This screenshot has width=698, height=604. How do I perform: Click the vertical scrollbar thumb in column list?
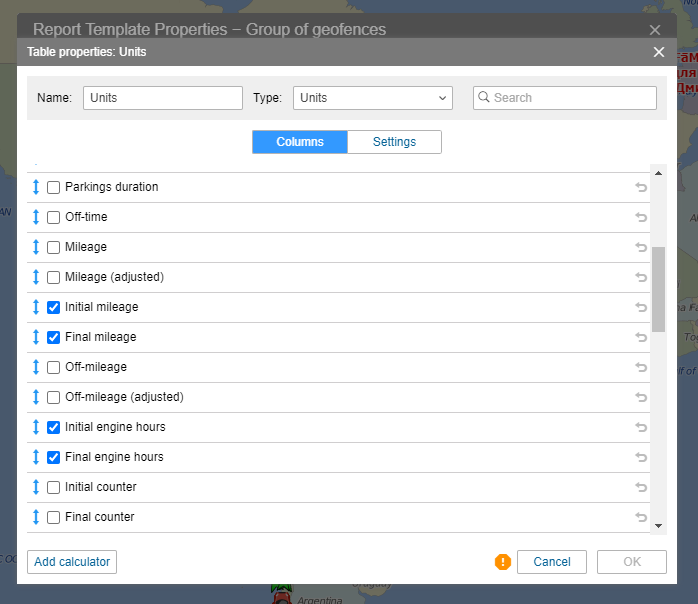pyautogui.click(x=658, y=288)
